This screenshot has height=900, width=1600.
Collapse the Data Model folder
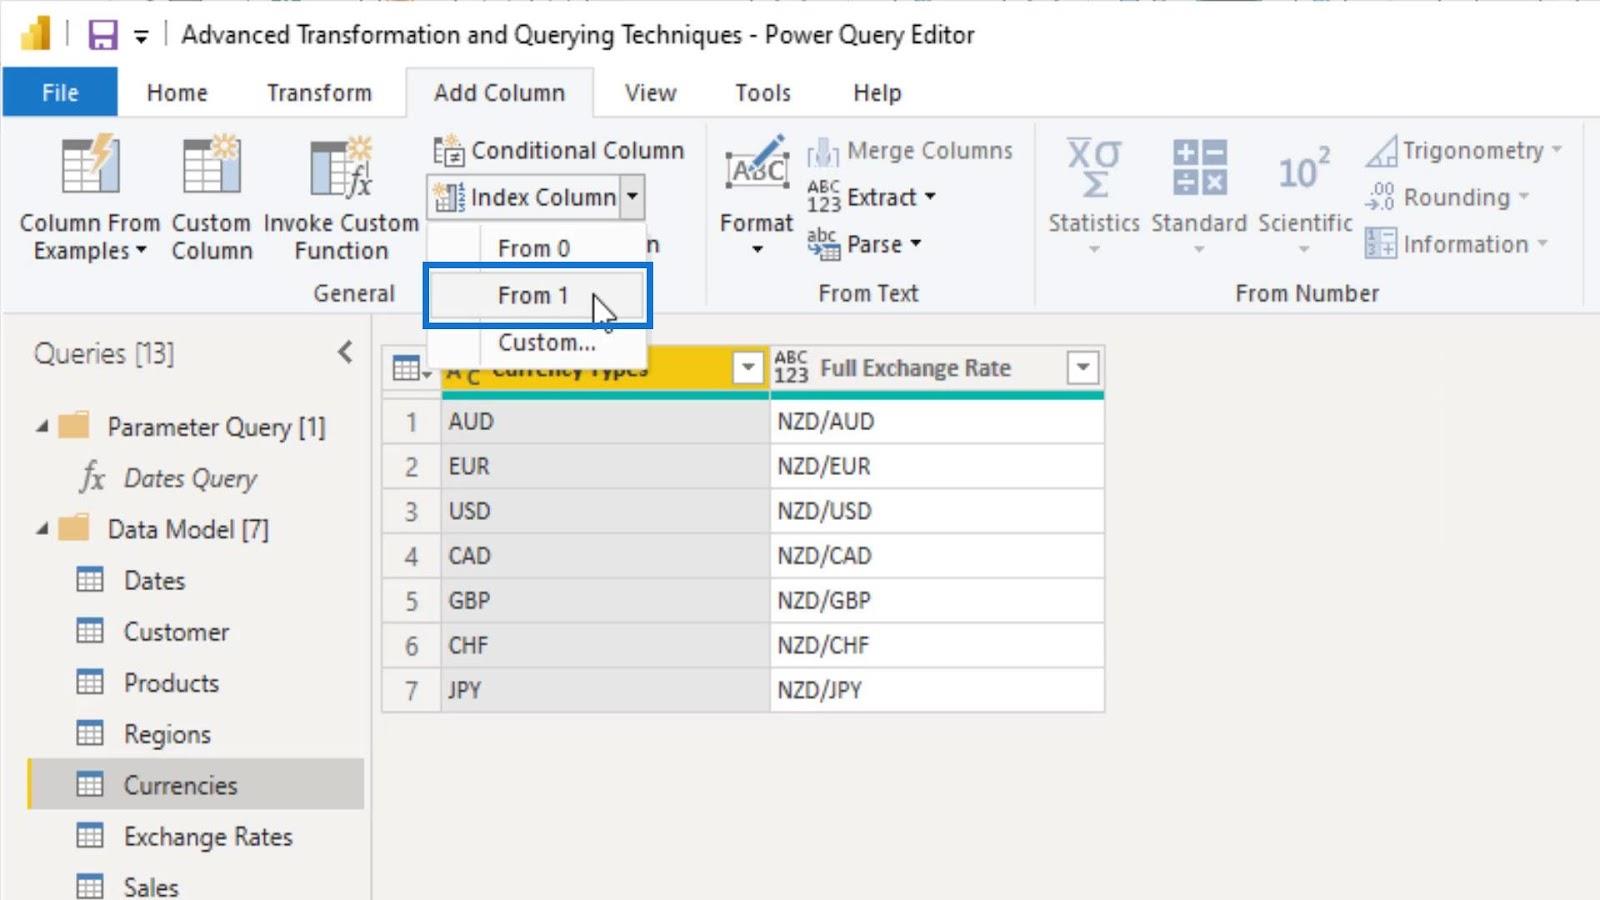42,528
